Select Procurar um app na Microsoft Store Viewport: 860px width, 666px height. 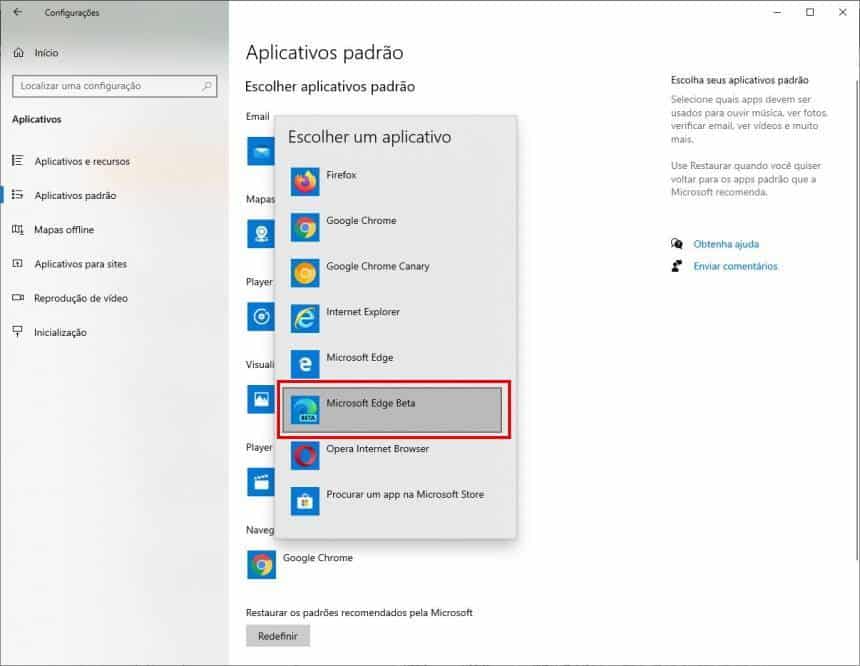tap(405, 494)
